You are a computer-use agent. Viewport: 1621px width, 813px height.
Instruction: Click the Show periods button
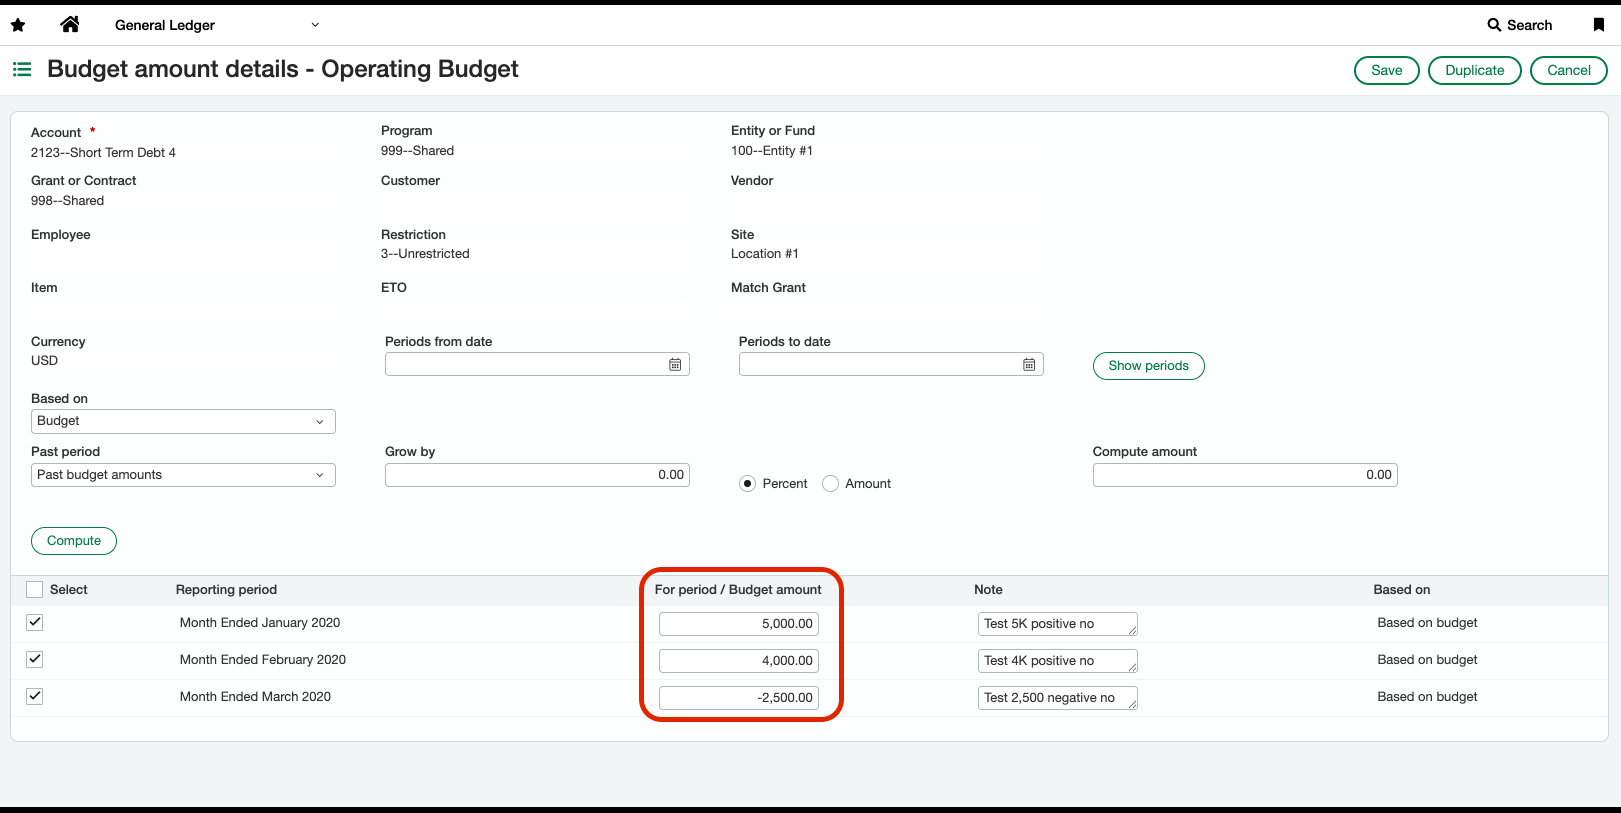point(1148,366)
